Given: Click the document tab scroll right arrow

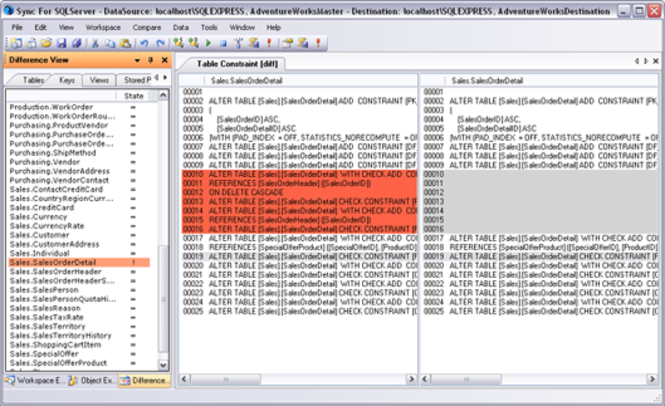Looking at the screenshot, I should click(646, 61).
